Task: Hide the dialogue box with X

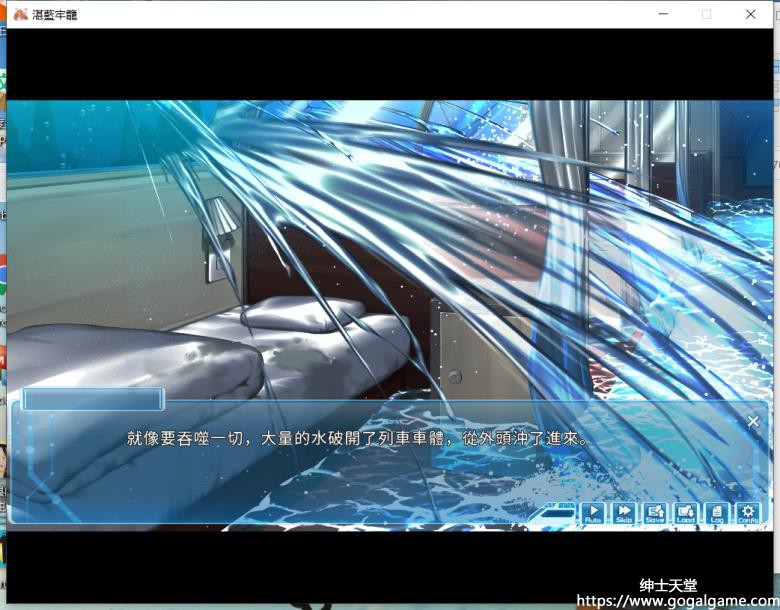Action: tap(753, 422)
